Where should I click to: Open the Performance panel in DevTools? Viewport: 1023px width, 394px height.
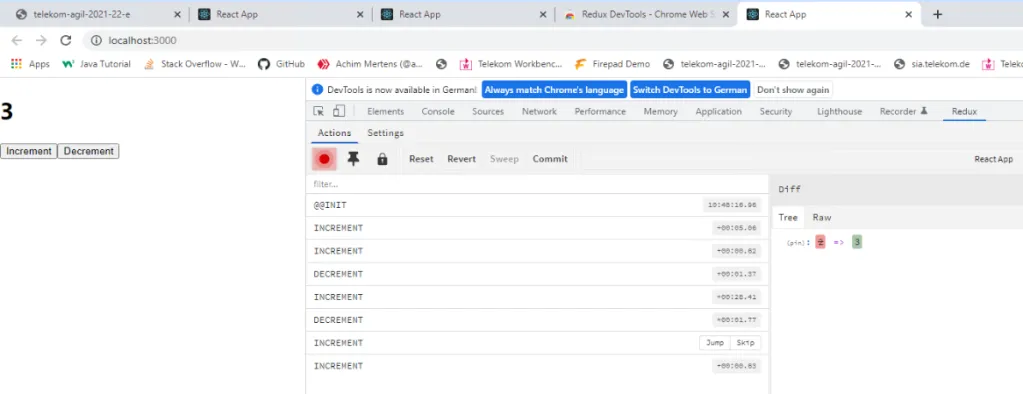pyautogui.click(x=600, y=112)
